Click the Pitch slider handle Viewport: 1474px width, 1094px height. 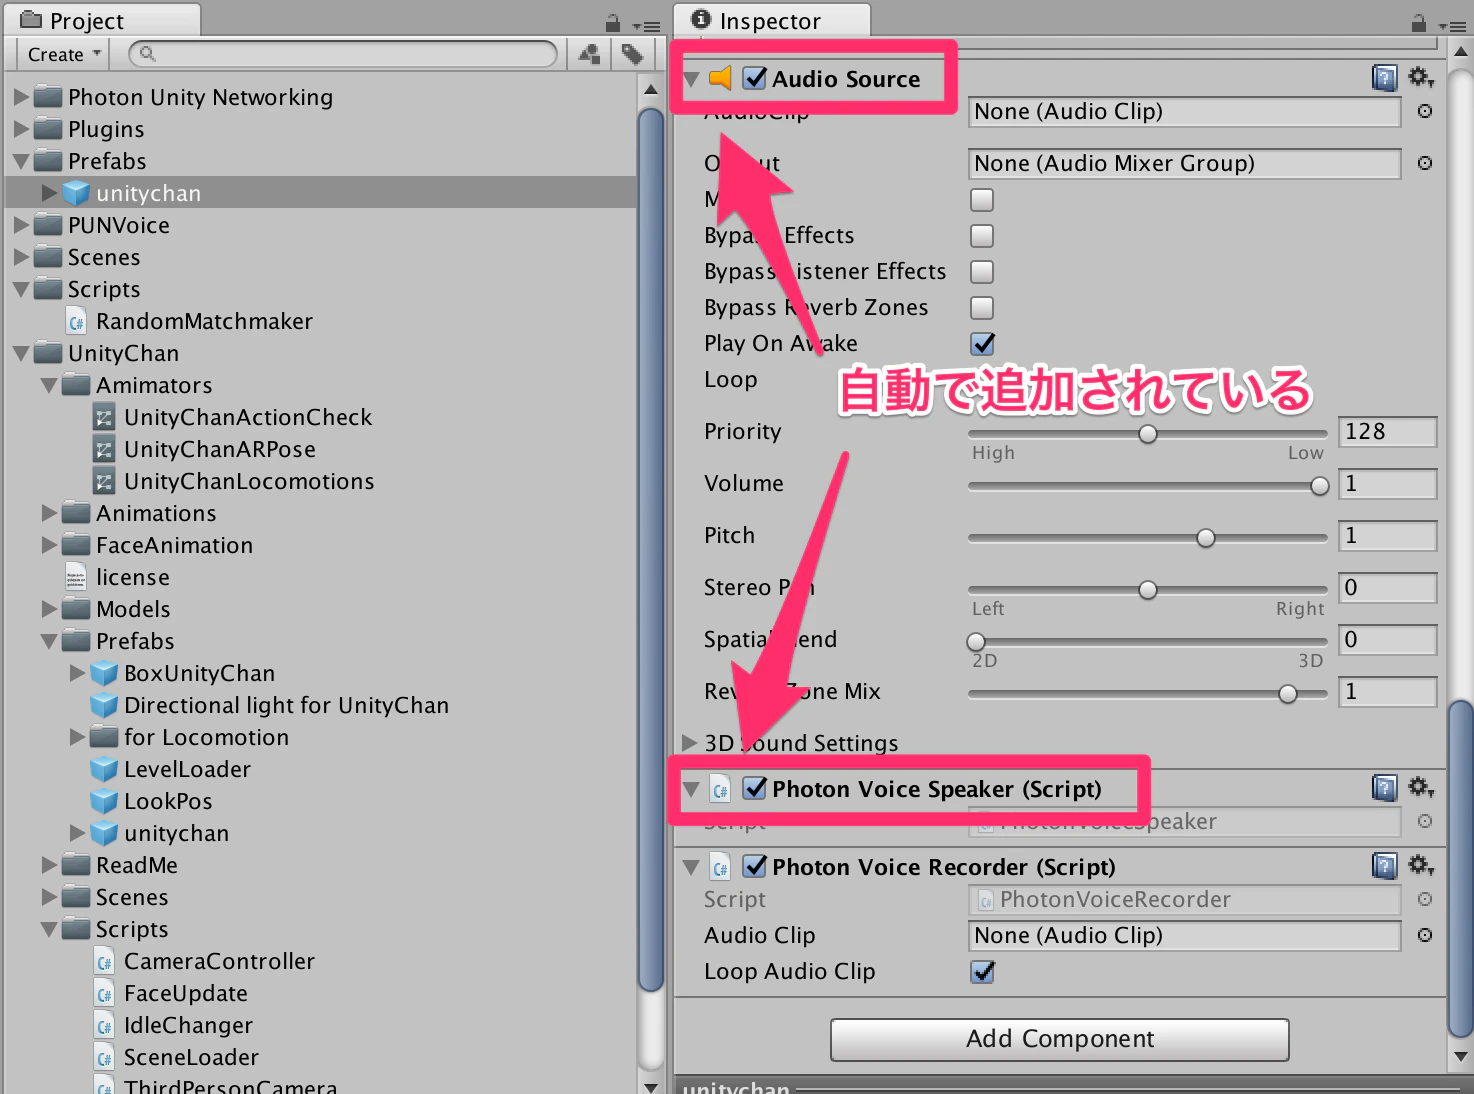pyautogui.click(x=1206, y=538)
